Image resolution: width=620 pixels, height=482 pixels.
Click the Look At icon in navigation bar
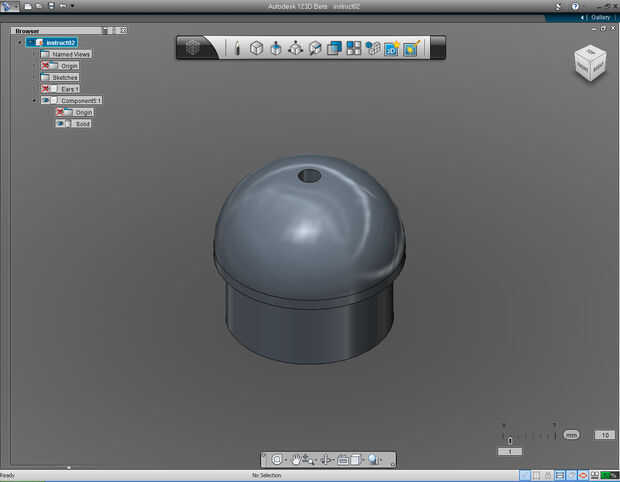[x=343, y=460]
